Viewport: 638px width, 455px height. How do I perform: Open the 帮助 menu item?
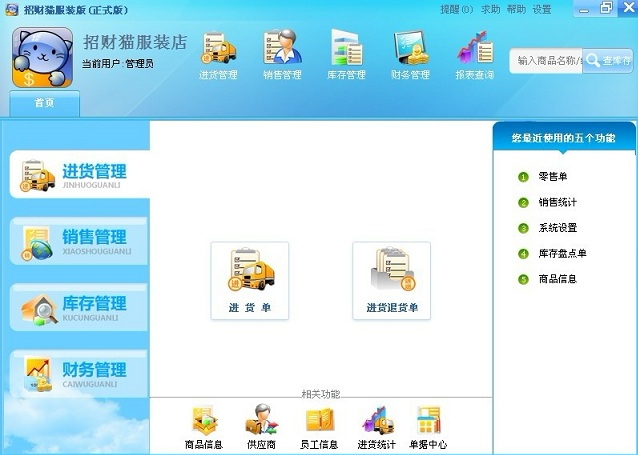tap(516, 9)
